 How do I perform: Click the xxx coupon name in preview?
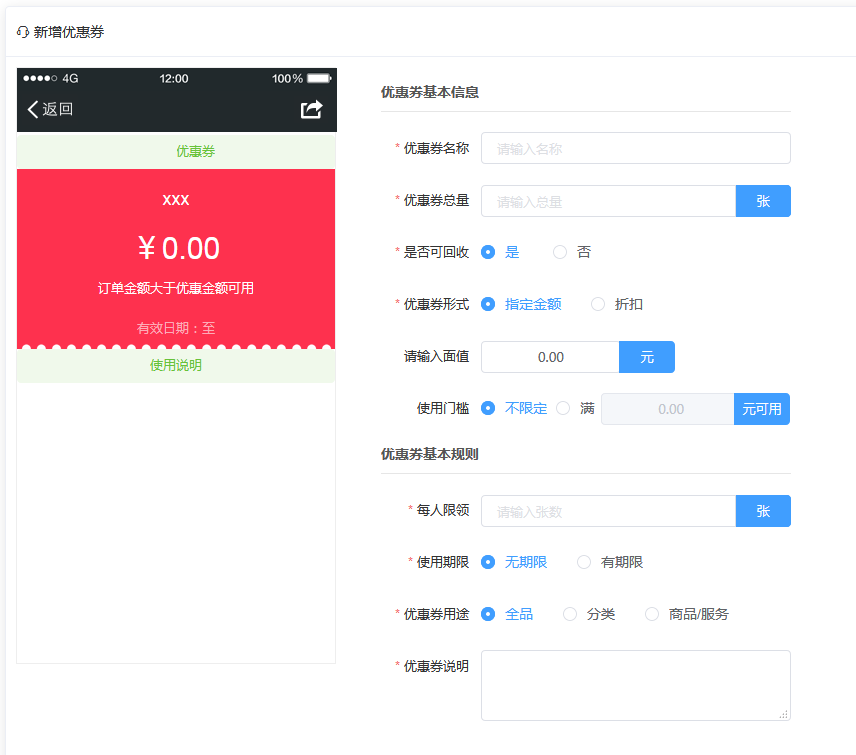click(x=176, y=200)
